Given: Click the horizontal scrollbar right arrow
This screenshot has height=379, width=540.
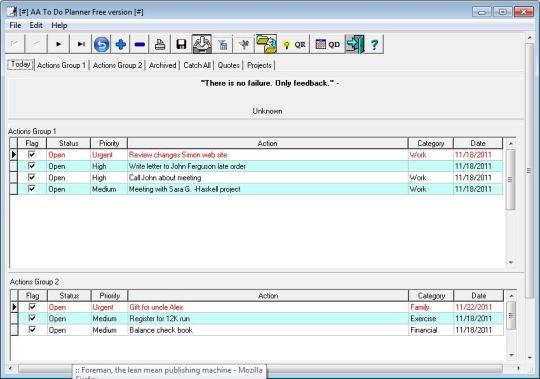Looking at the screenshot, I should click(518, 368).
